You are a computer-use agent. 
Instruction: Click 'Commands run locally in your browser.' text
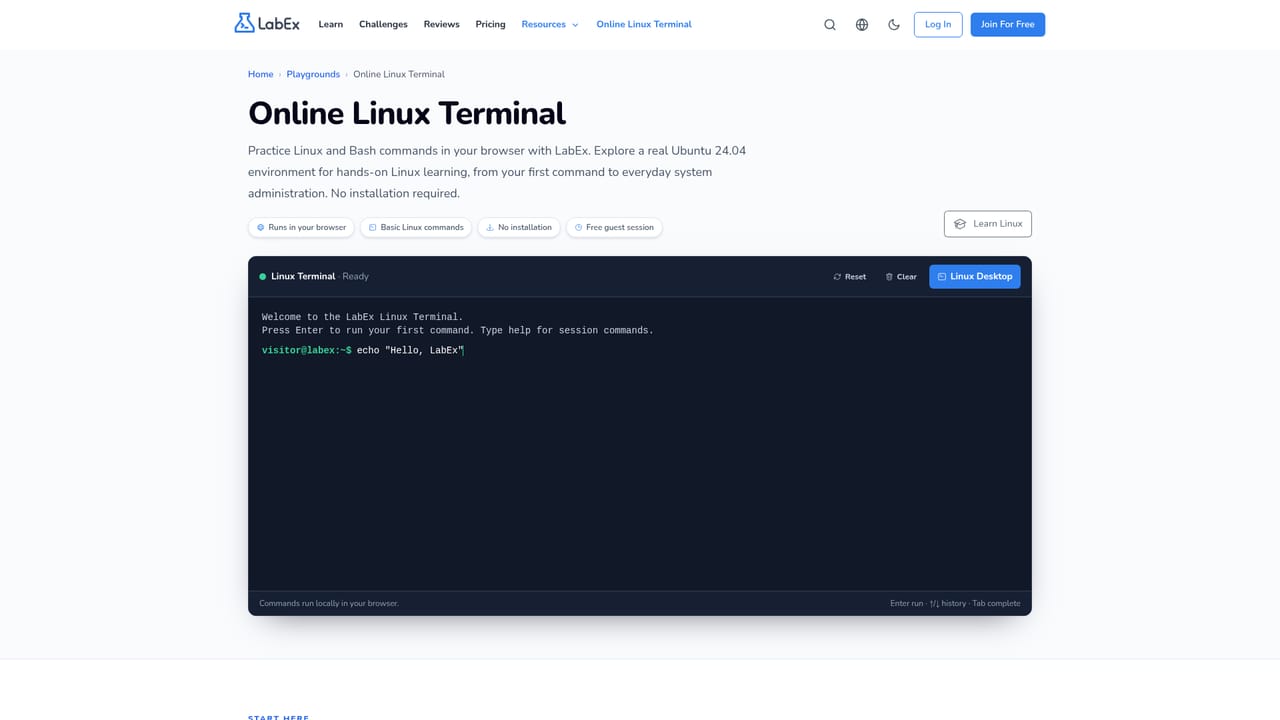pyautogui.click(x=329, y=603)
